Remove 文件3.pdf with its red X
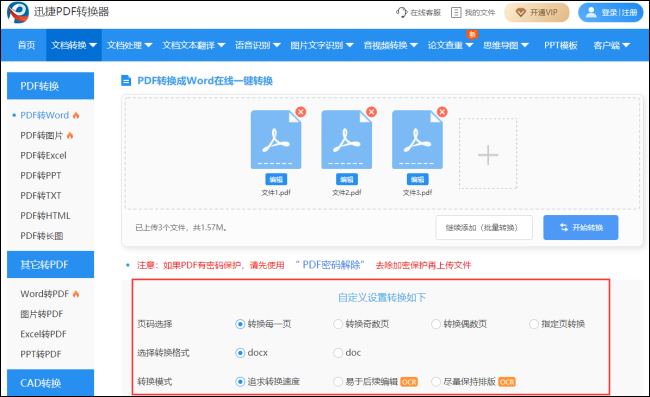The width and height of the screenshot is (650, 397). 442,111
